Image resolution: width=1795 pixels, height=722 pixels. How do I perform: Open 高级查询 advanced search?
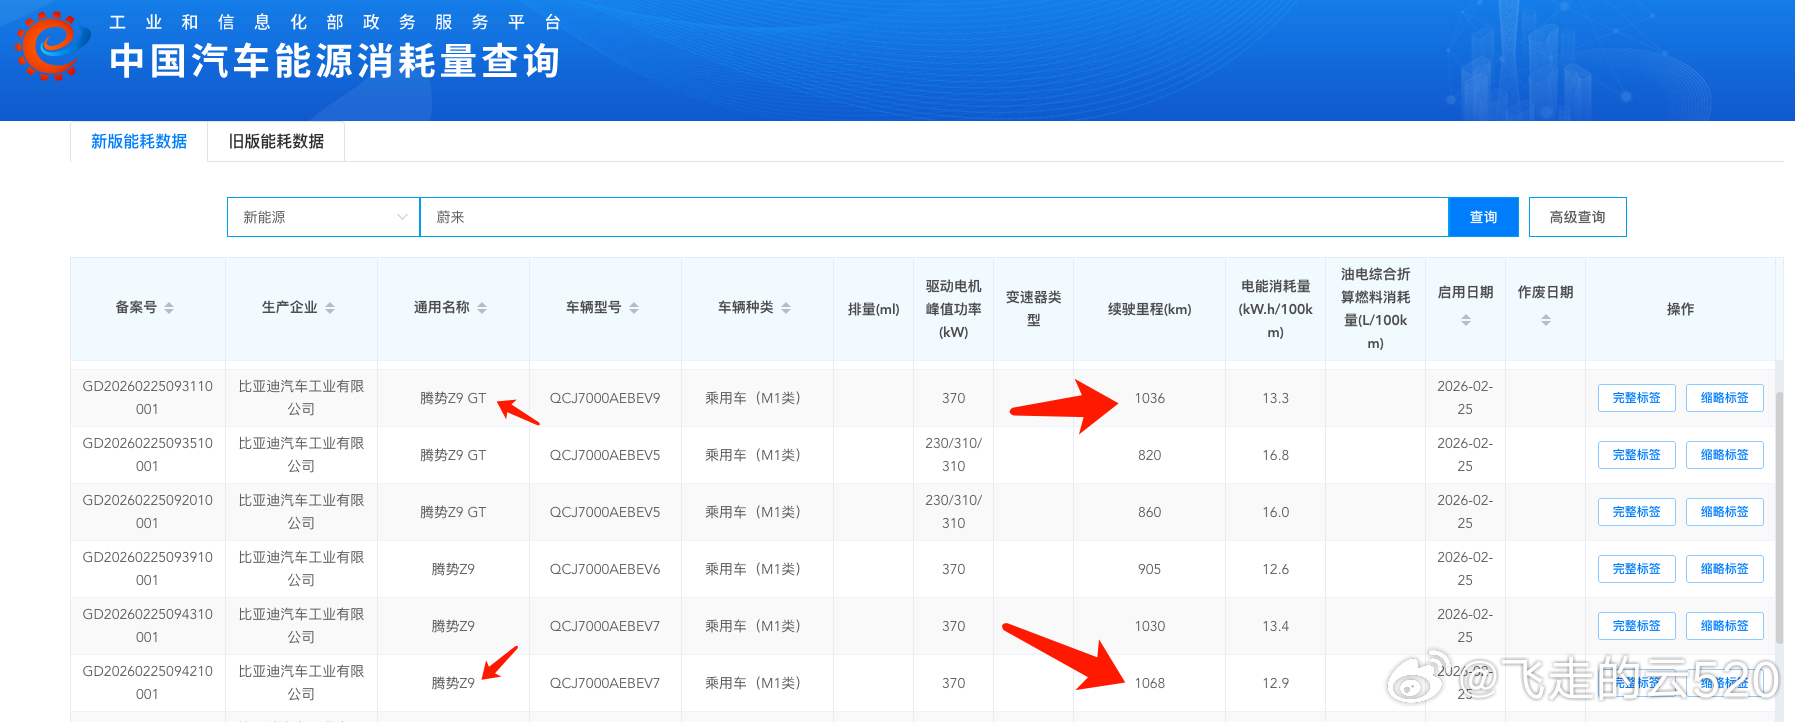pyautogui.click(x=1577, y=217)
